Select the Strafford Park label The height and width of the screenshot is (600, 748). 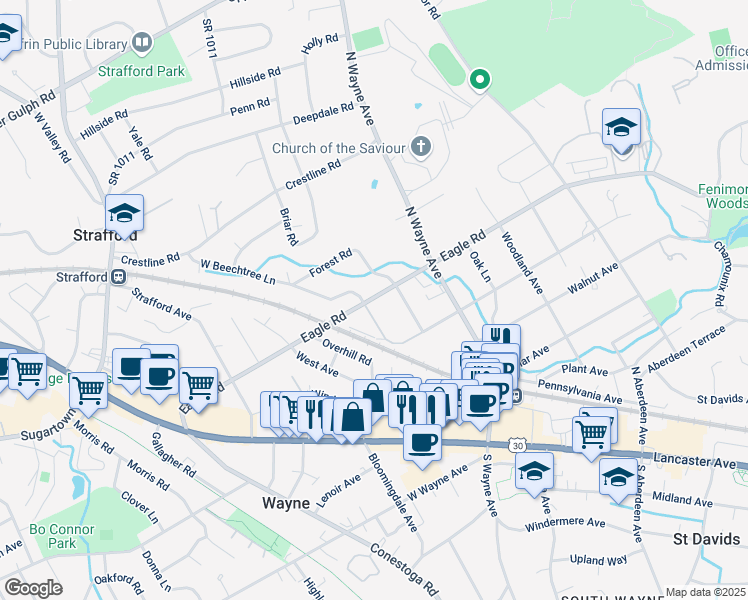pyautogui.click(x=141, y=72)
